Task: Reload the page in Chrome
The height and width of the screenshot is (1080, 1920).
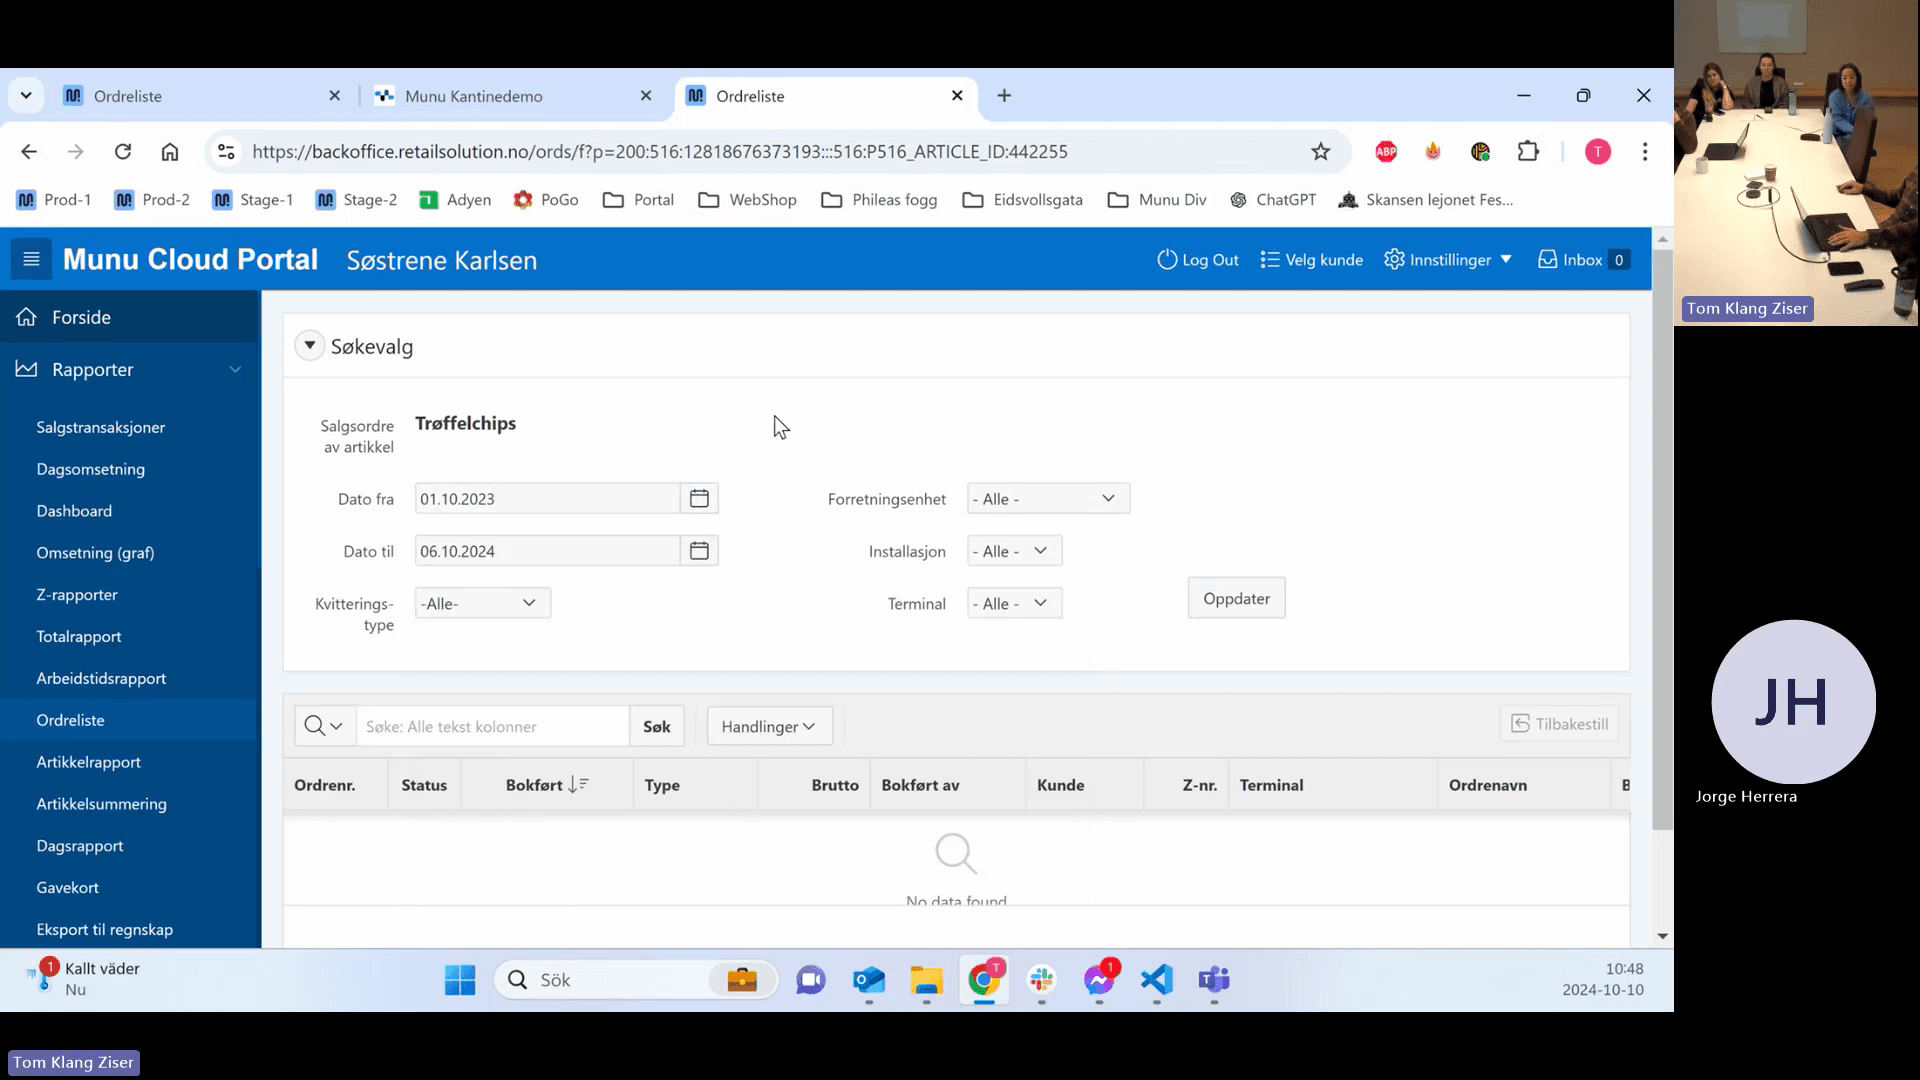Action: tap(123, 152)
